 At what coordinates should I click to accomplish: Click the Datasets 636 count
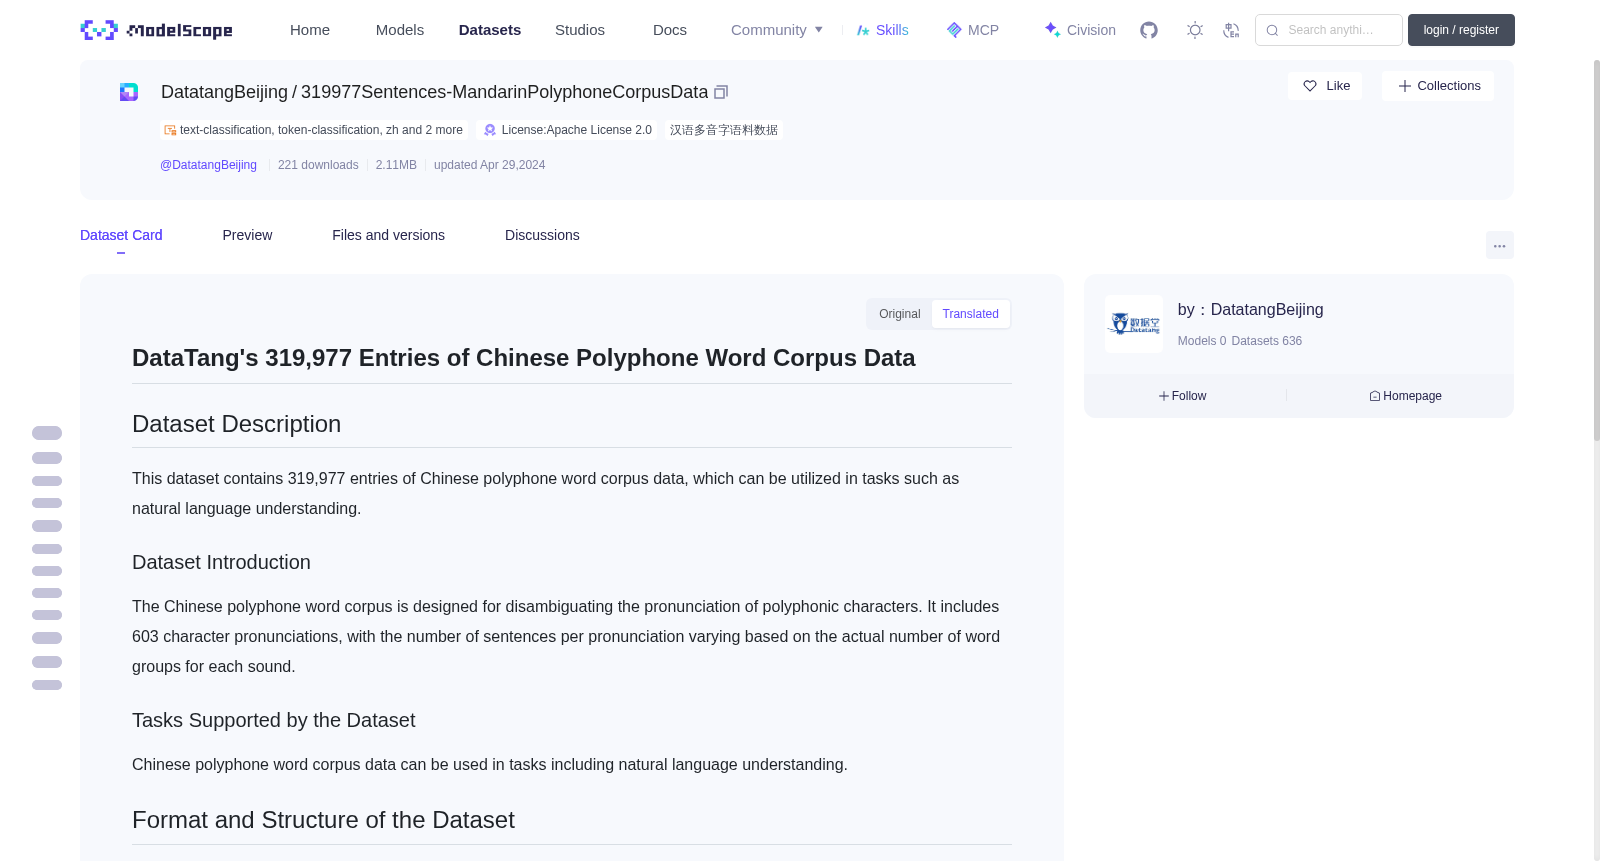(1267, 341)
